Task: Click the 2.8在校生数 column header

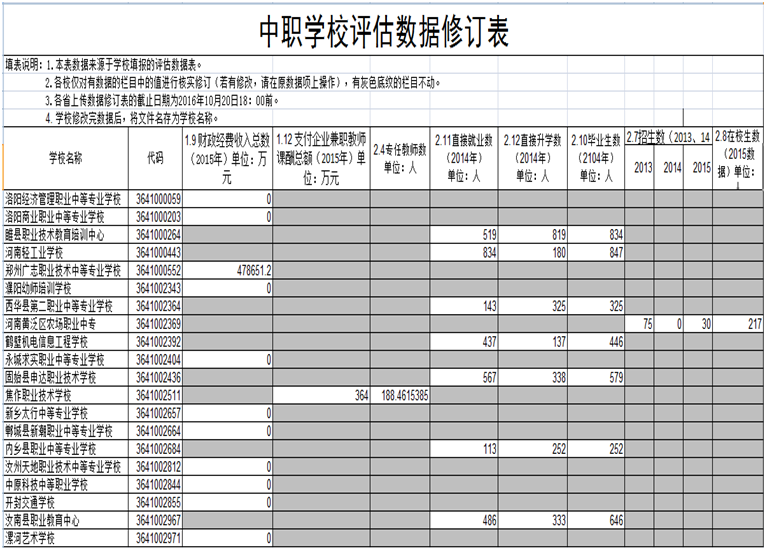Action: tap(739, 159)
